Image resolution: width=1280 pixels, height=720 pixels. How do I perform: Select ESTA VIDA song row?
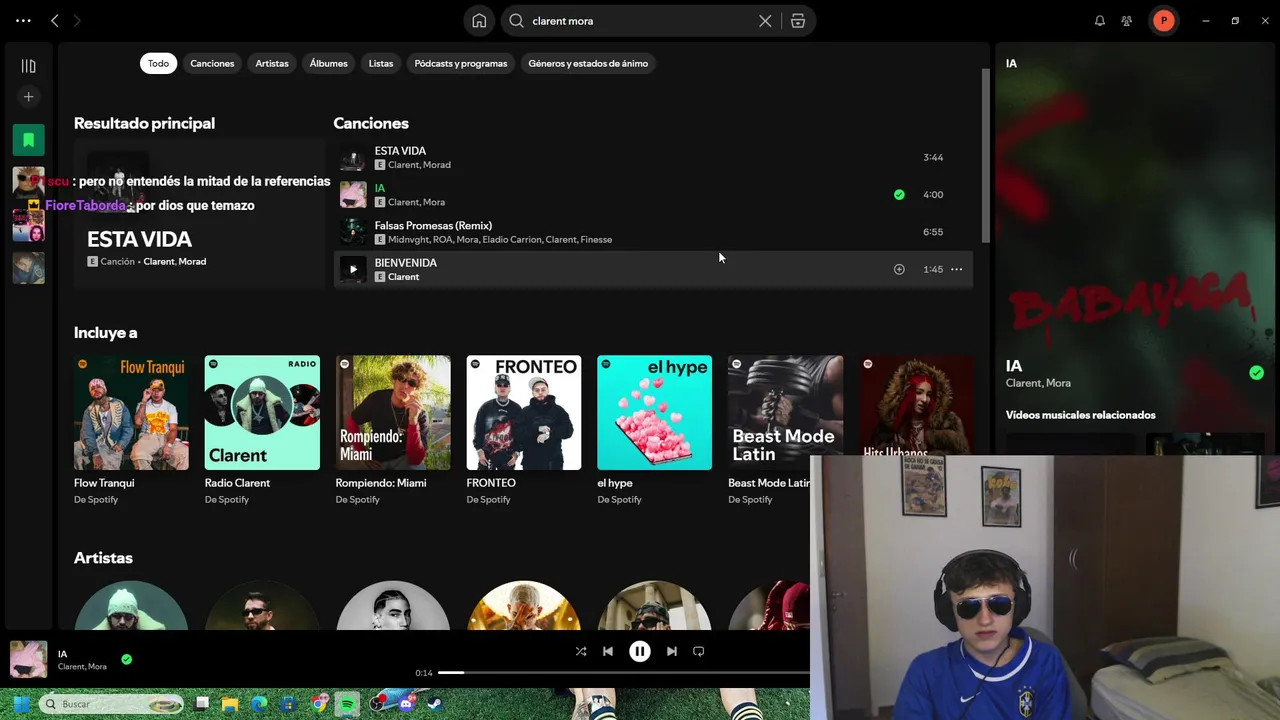(653, 158)
